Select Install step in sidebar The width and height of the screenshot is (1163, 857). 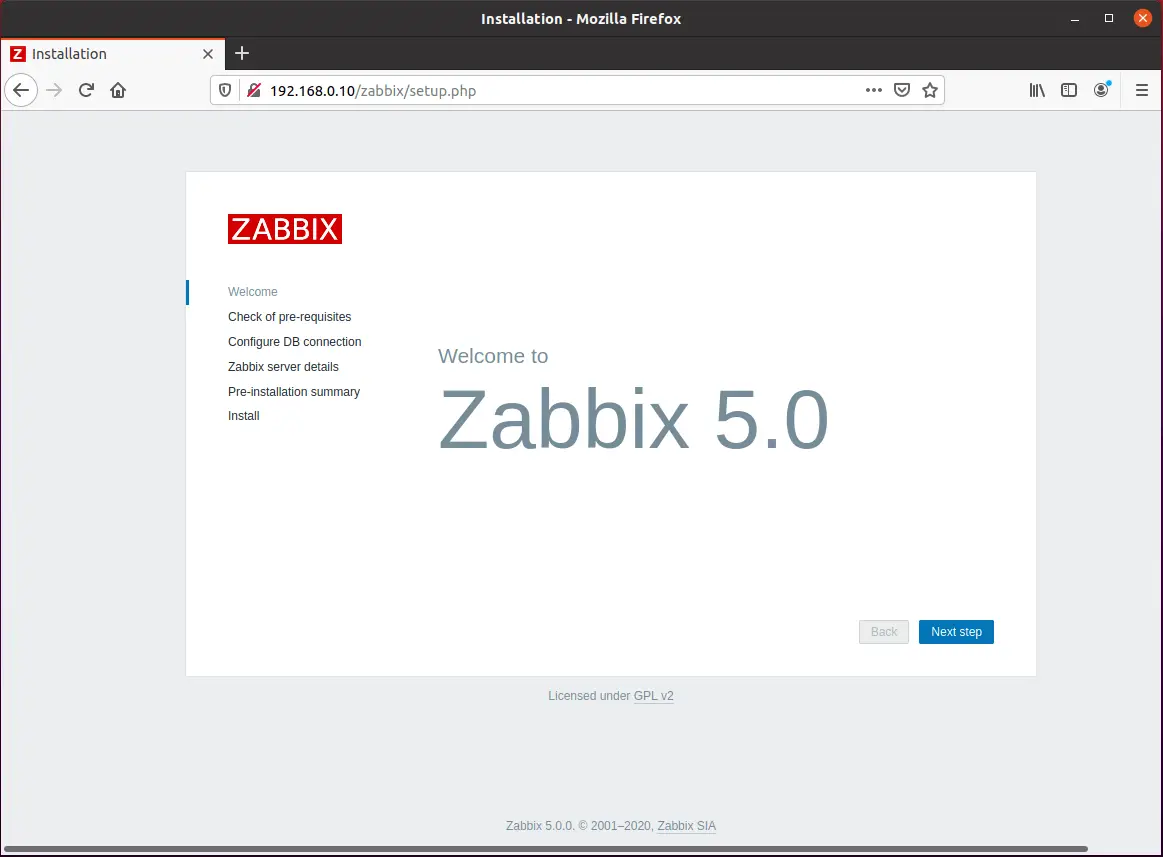click(243, 416)
